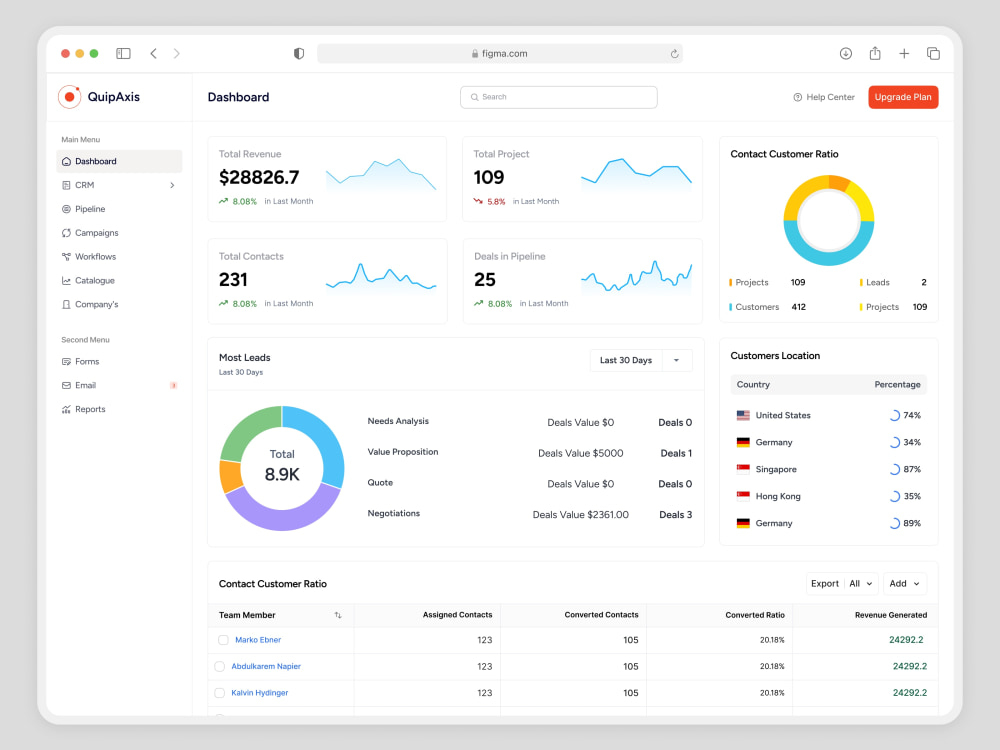Click the CRM icon in sidebar

pos(66,185)
